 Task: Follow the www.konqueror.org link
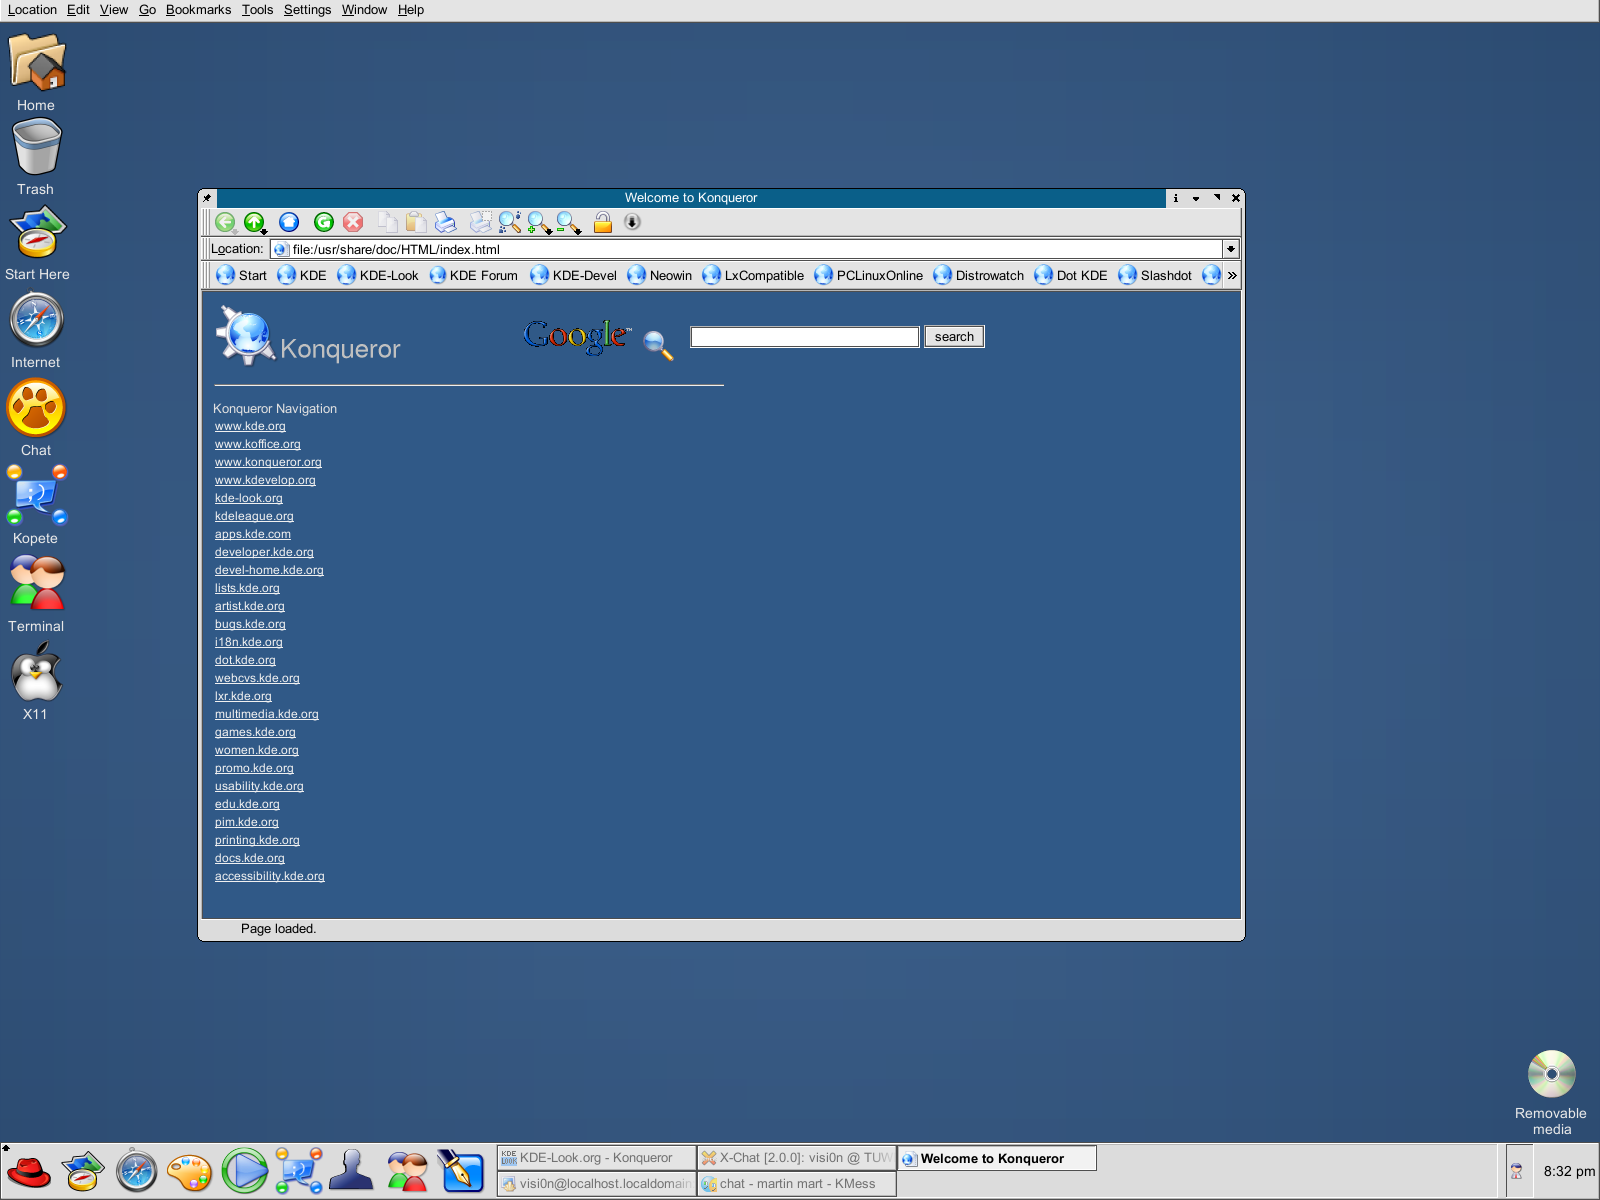[268, 462]
